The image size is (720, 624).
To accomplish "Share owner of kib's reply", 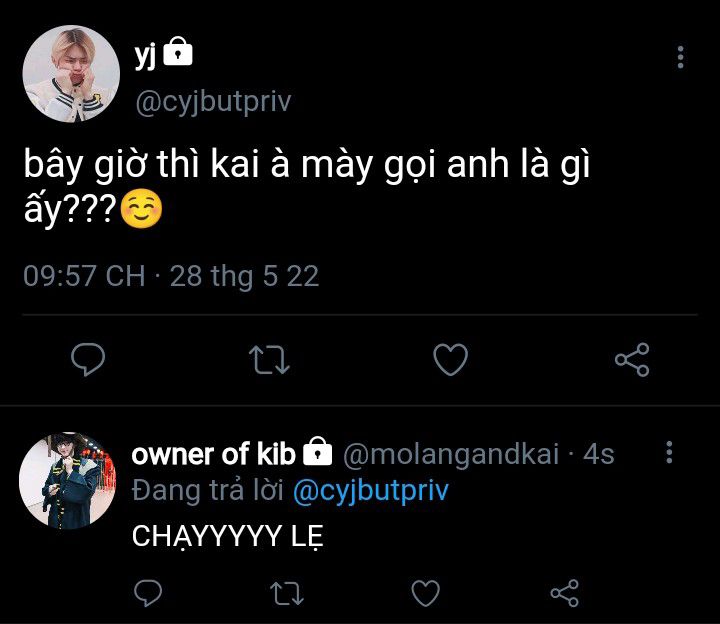I will tap(565, 593).
